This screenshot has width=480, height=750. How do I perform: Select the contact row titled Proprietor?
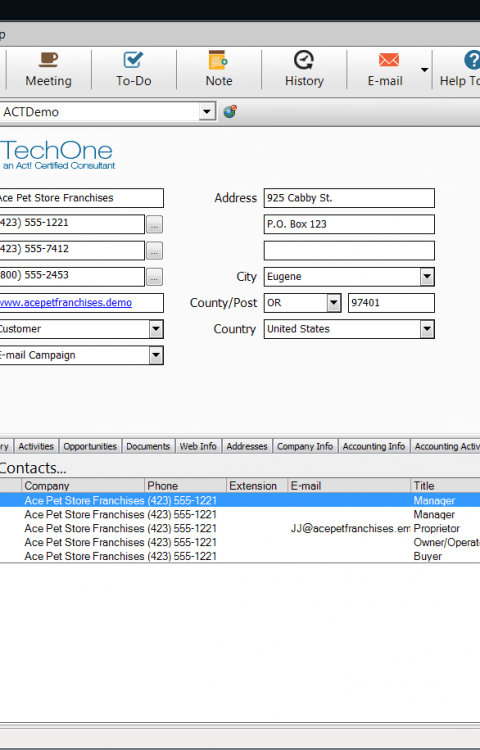pos(240,529)
